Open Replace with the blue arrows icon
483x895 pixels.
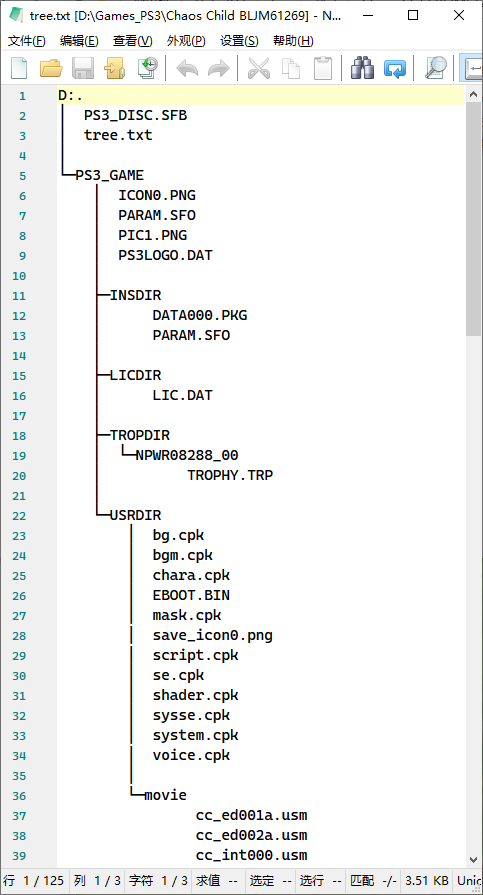[x=395, y=68]
